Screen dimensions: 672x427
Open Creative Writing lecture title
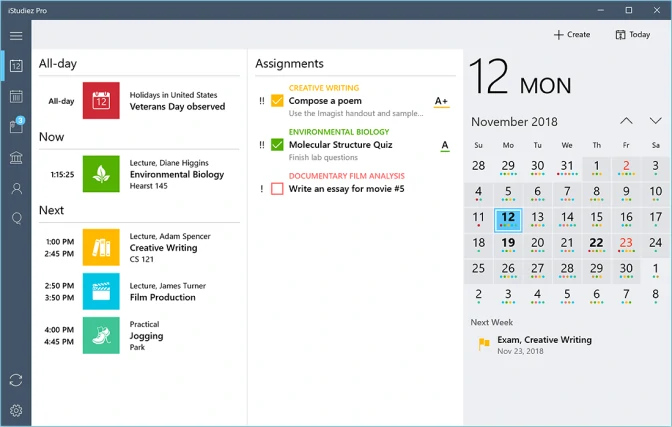[x=163, y=248]
